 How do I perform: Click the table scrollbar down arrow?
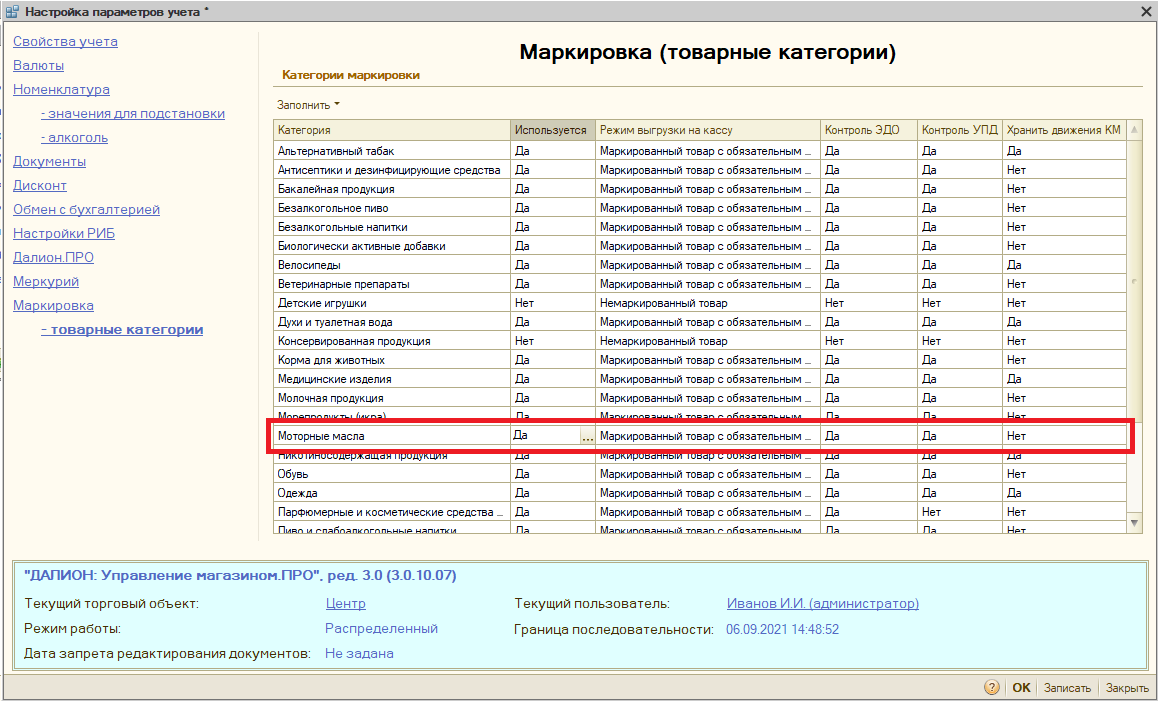pyautogui.click(x=1134, y=522)
